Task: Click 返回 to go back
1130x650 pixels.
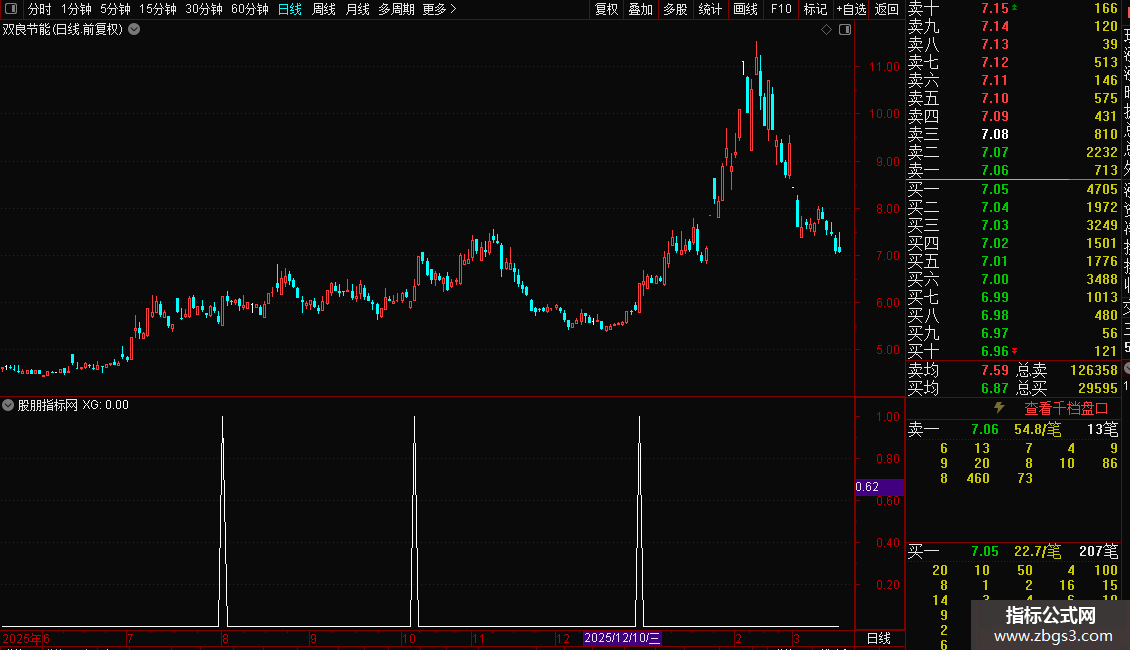Action: click(x=886, y=9)
